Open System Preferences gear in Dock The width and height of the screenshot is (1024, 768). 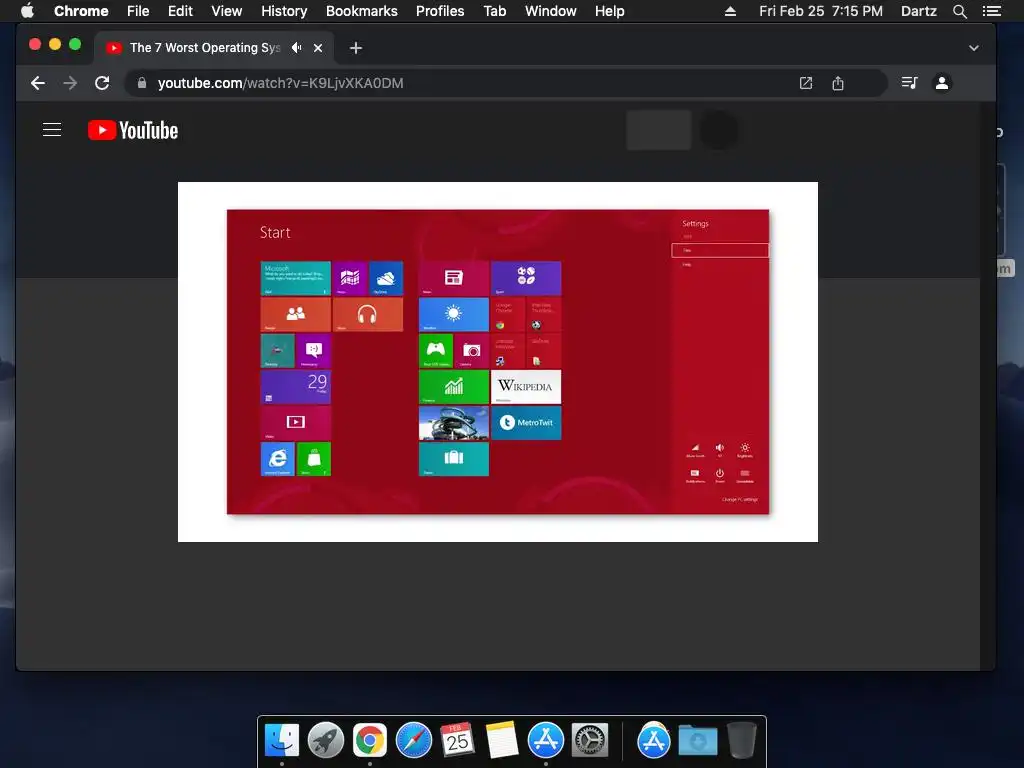pyautogui.click(x=590, y=740)
